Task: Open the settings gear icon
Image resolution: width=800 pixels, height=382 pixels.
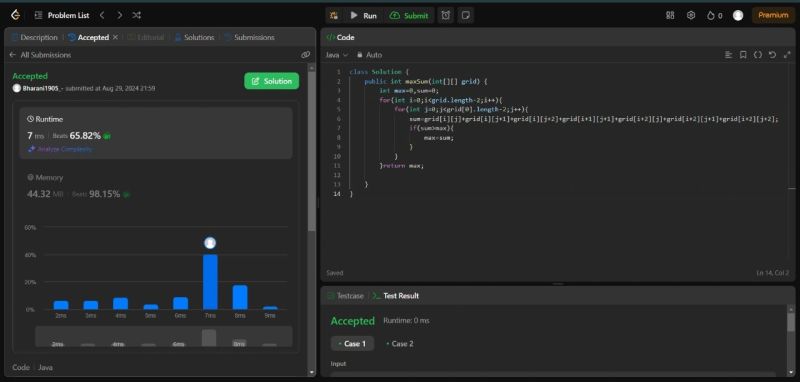Action: pyautogui.click(x=691, y=15)
